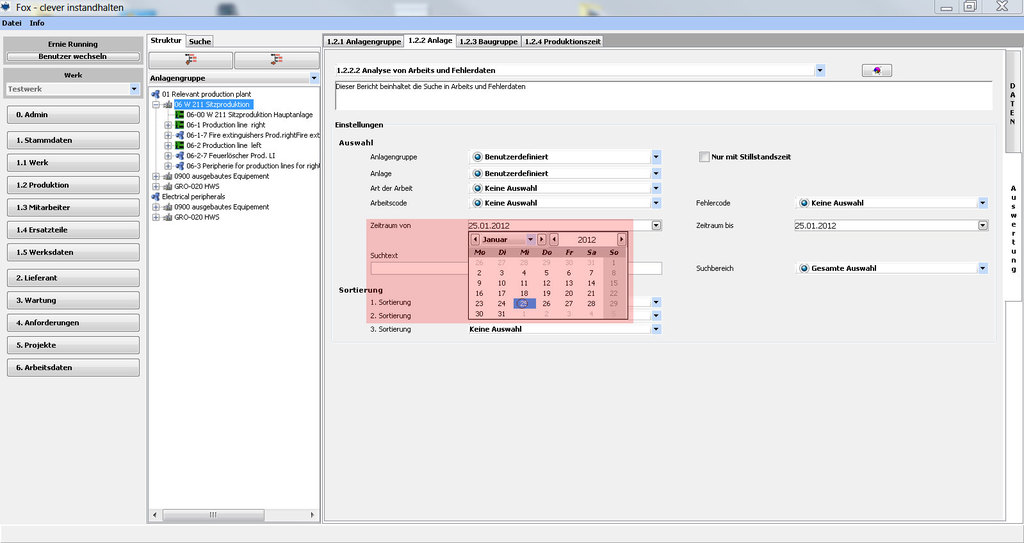Advance to the next year in calendar

pyautogui.click(x=621, y=240)
